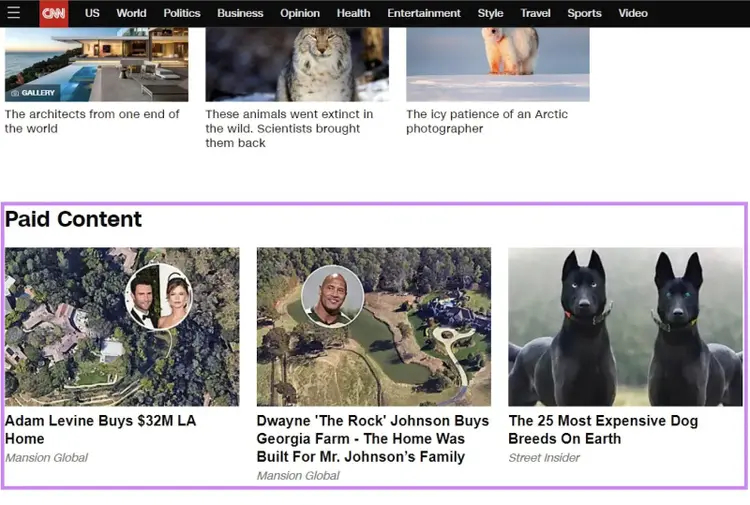Image resolution: width=750 pixels, height=505 pixels.
Task: Open the Adam Levine aerial mansion image
Action: [x=122, y=327]
